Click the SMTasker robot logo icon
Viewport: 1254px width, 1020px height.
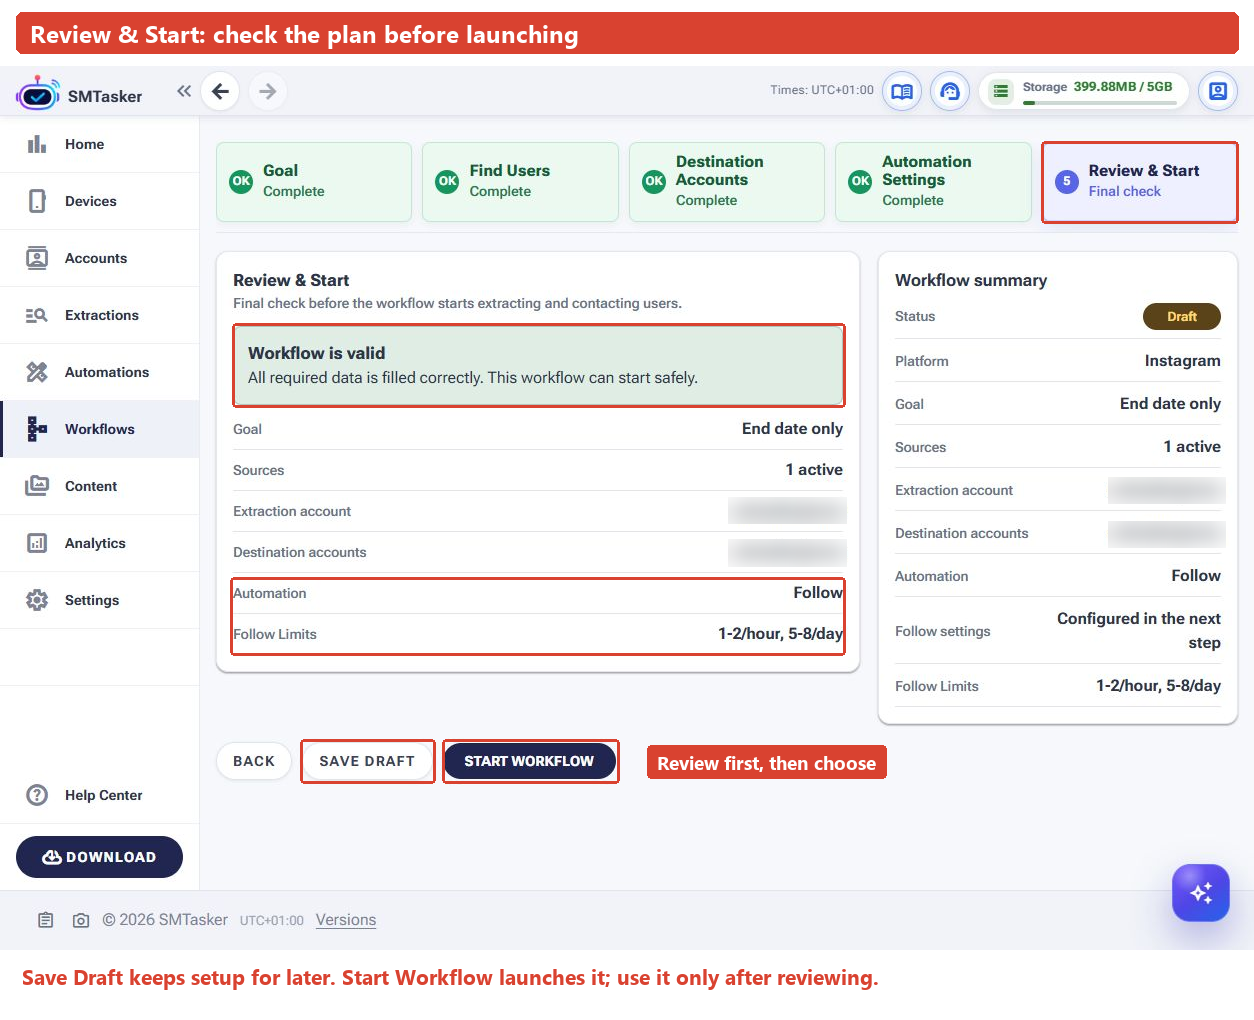pos(38,94)
